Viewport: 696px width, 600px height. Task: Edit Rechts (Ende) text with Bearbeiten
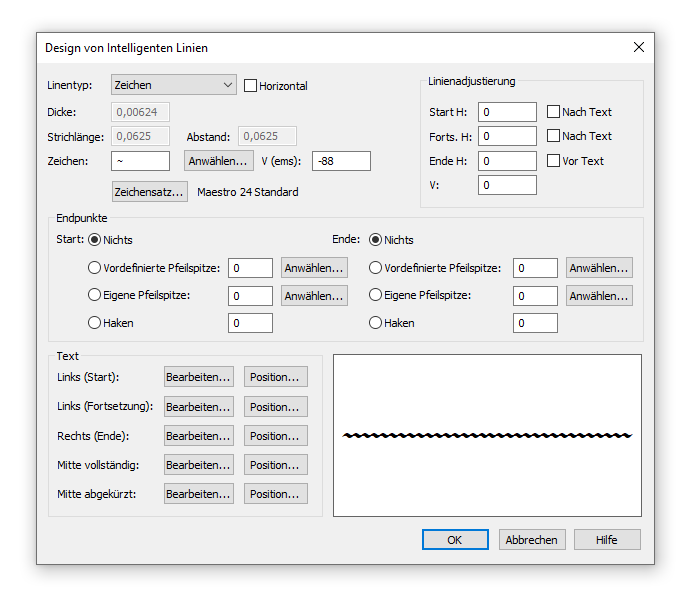pyautogui.click(x=199, y=436)
